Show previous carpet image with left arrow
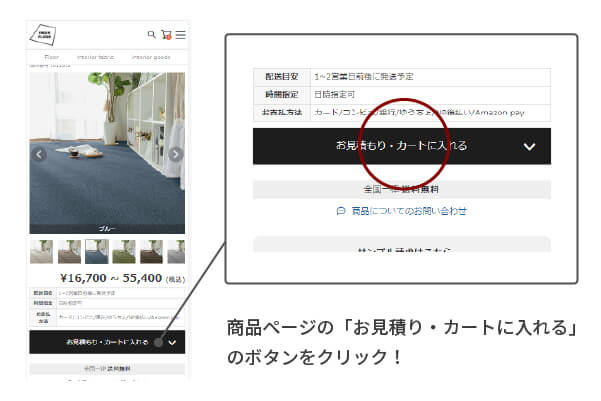This screenshot has height=401, width=601. click(x=40, y=154)
